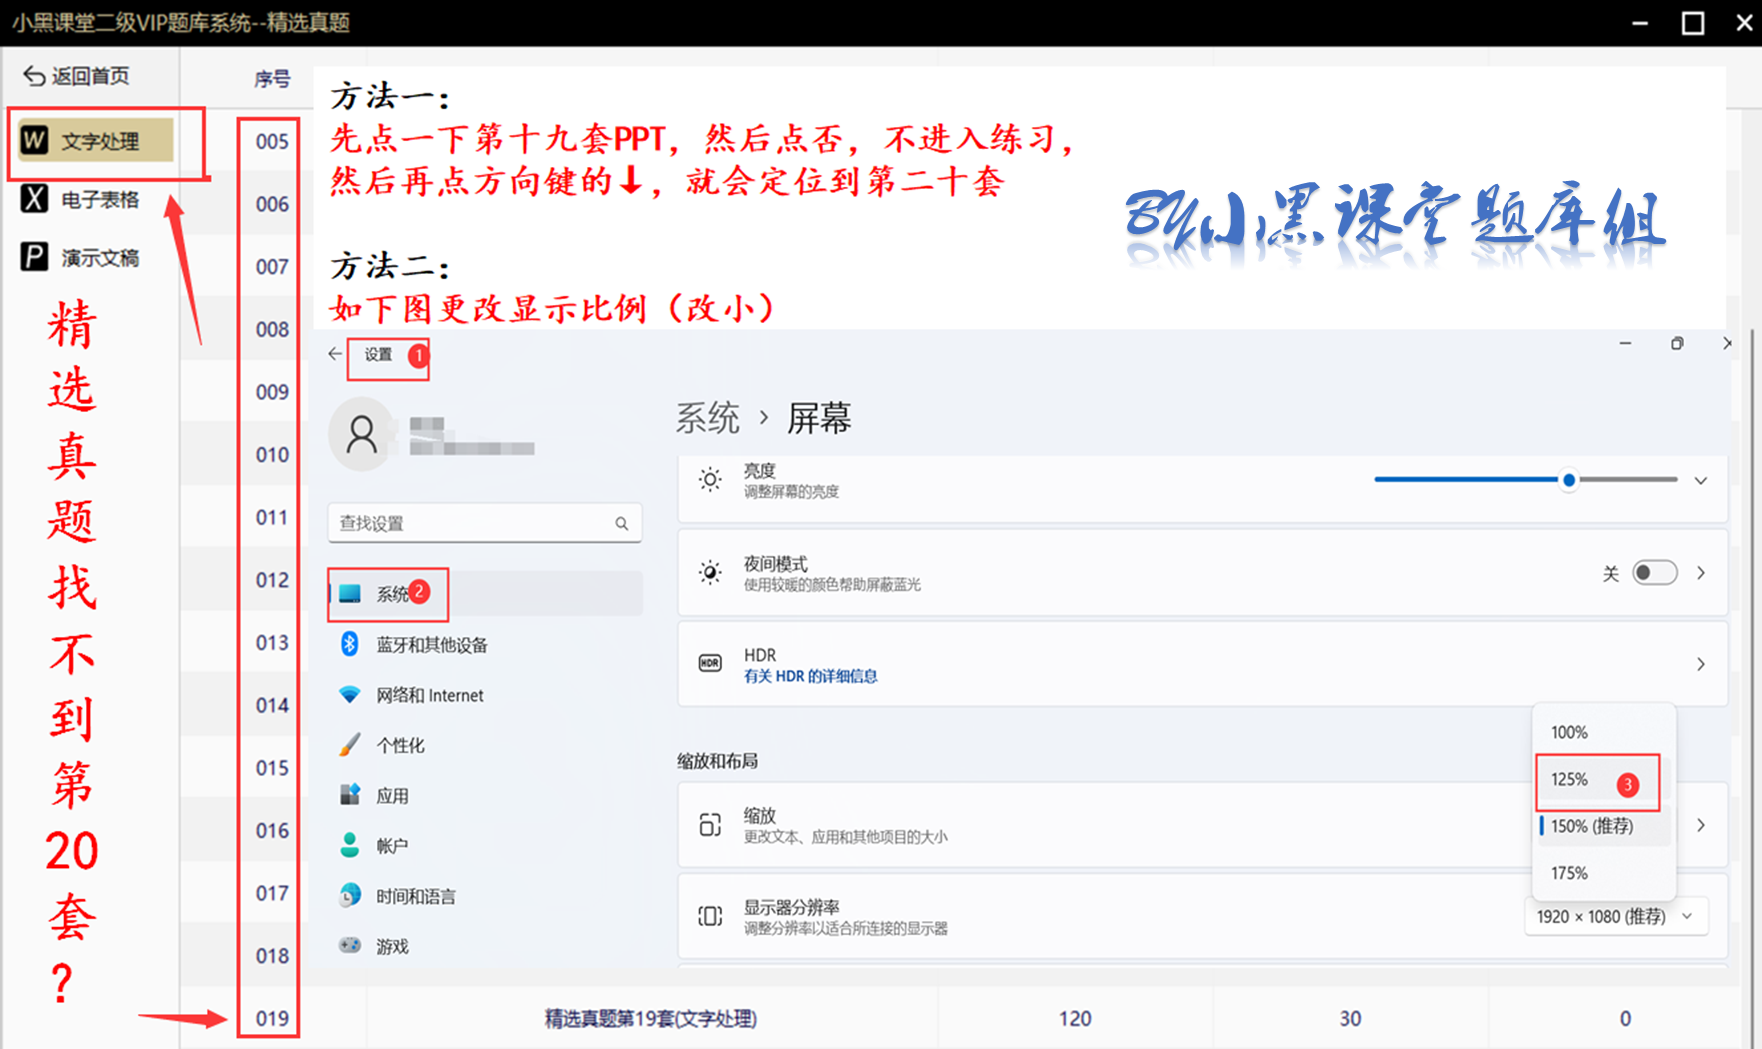Click the 返回首页 back arrow icon

tap(34, 76)
